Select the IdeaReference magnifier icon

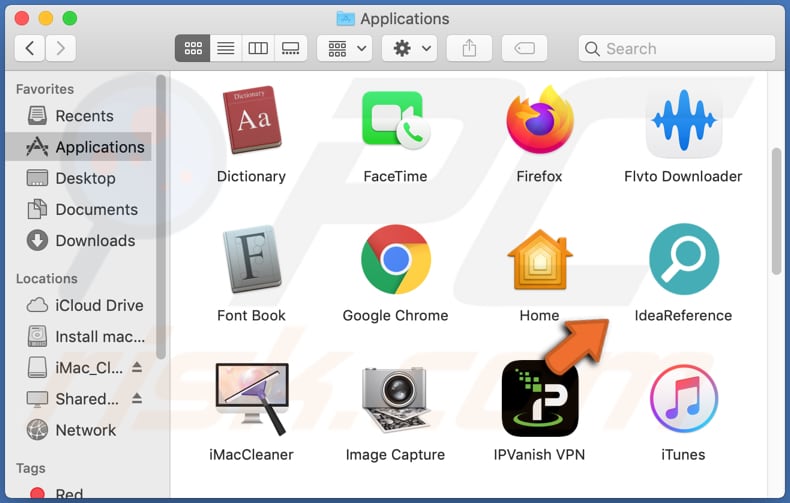pos(684,259)
